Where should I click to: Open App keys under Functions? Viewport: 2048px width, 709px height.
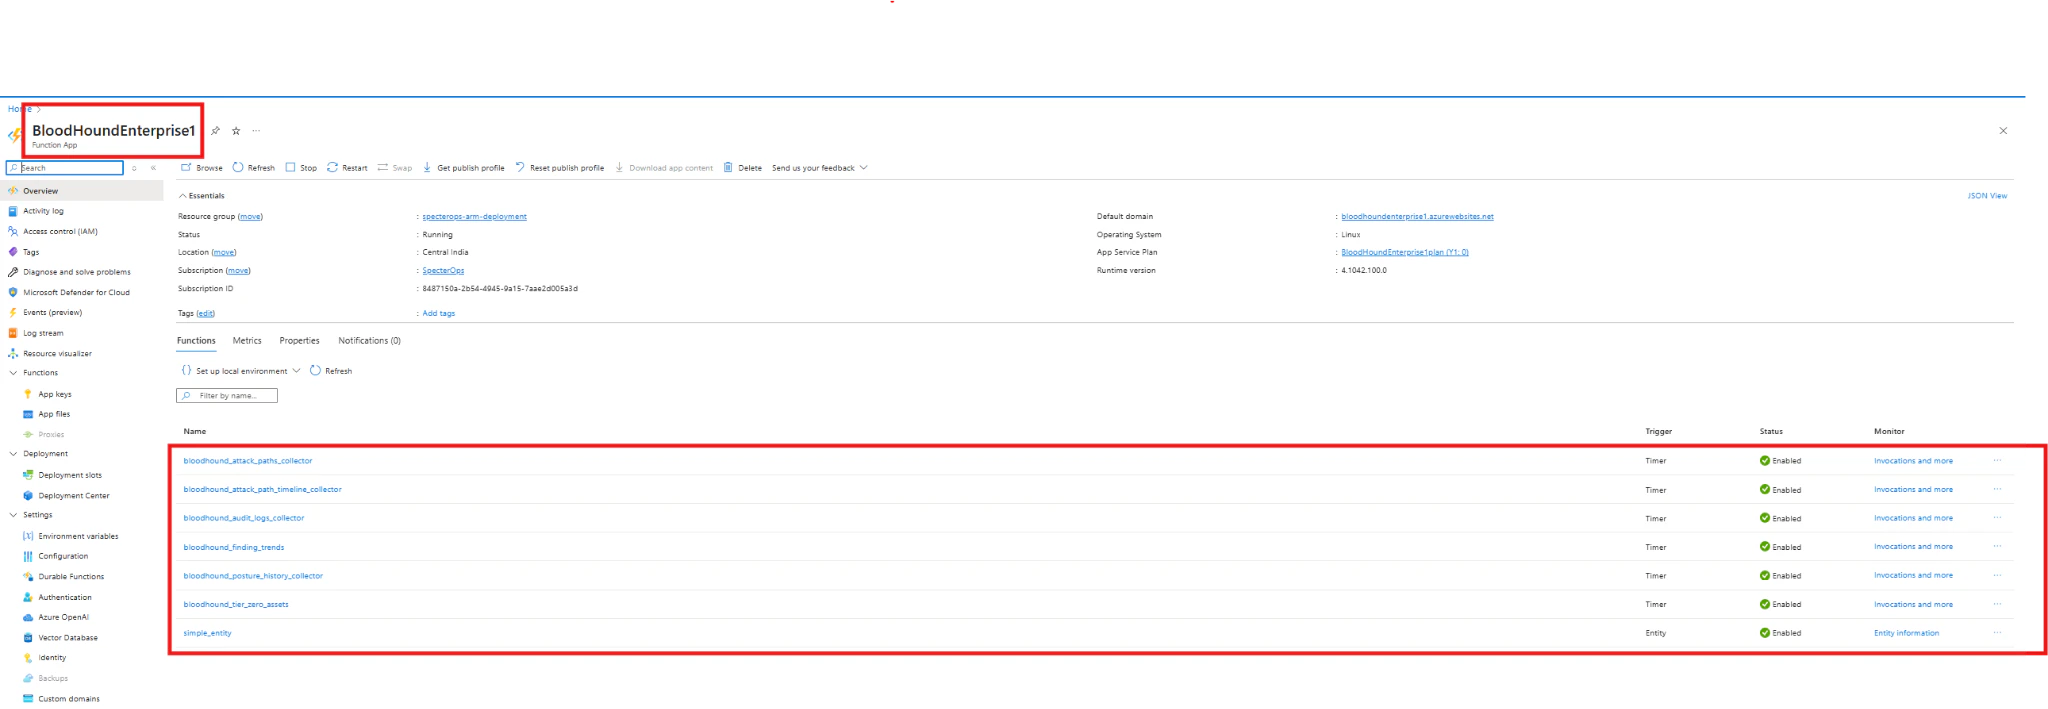coord(55,394)
